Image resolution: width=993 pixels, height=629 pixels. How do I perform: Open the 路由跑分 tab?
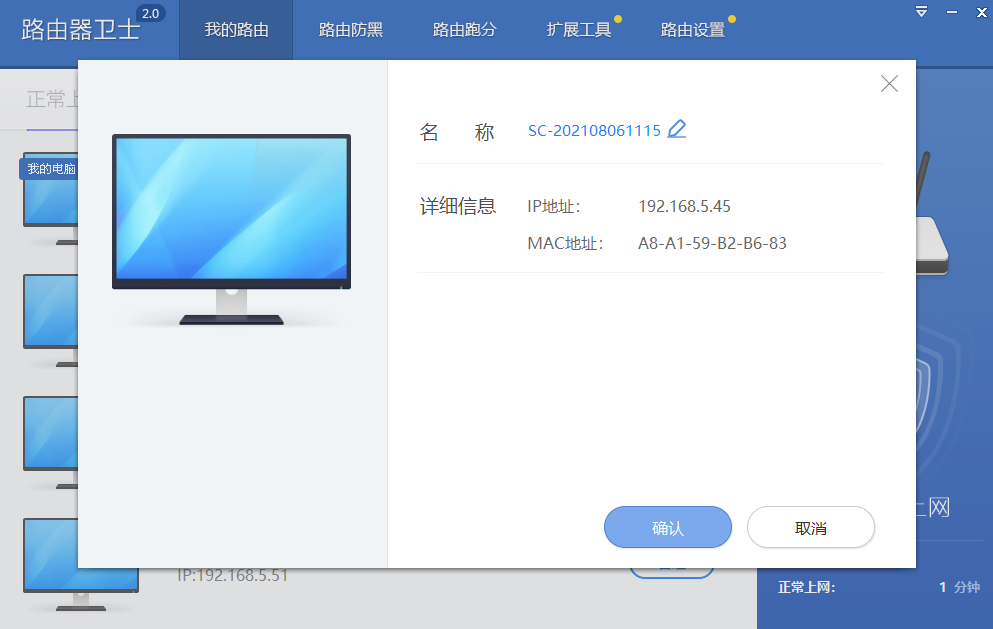(464, 30)
